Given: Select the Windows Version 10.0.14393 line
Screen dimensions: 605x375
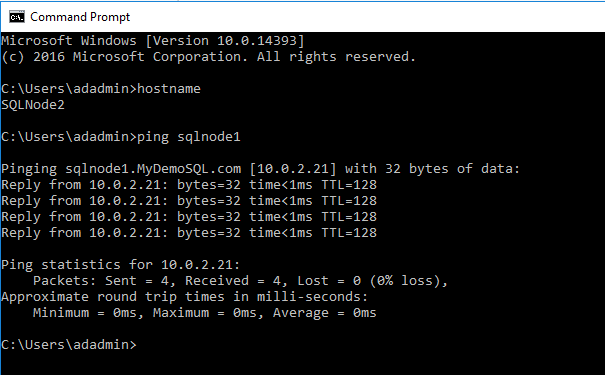Looking at the screenshot, I should [x=153, y=41].
